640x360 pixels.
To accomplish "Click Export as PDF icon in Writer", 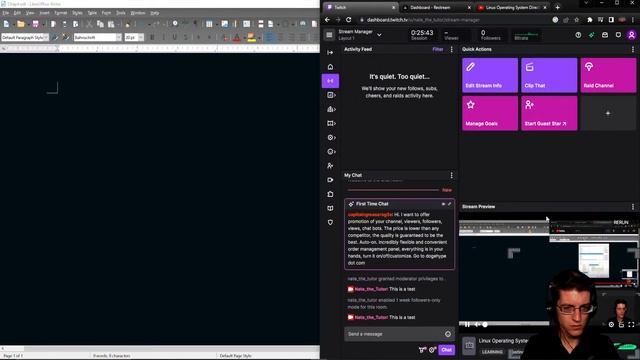I will point(53,24).
